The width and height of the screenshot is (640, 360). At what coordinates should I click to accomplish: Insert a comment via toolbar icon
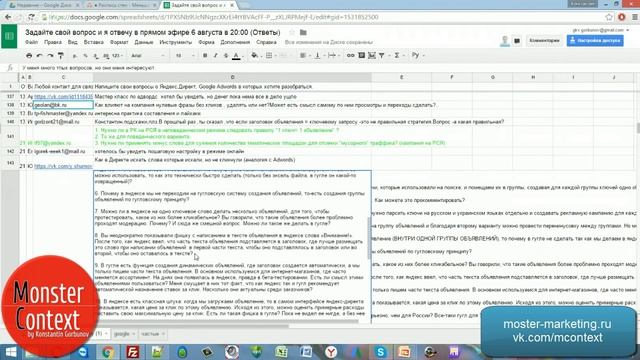coord(361,56)
